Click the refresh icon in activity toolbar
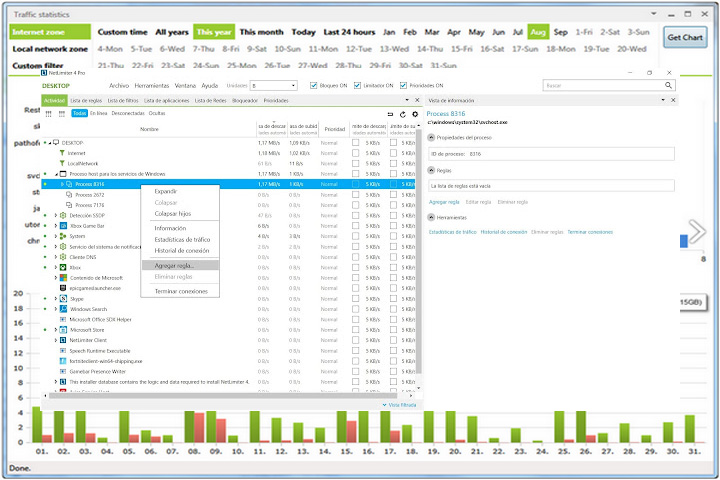The width and height of the screenshot is (720, 480). [403, 114]
